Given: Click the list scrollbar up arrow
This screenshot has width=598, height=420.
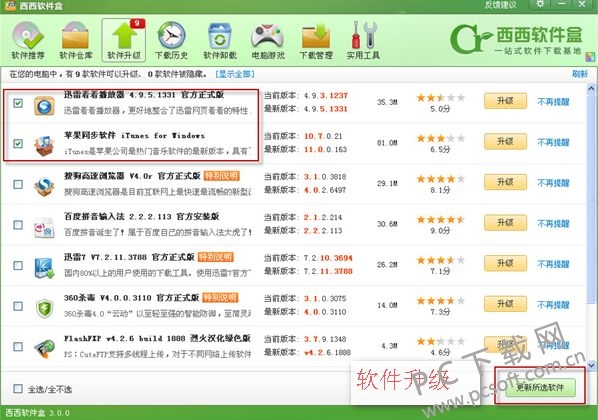Looking at the screenshot, I should pos(591,89).
